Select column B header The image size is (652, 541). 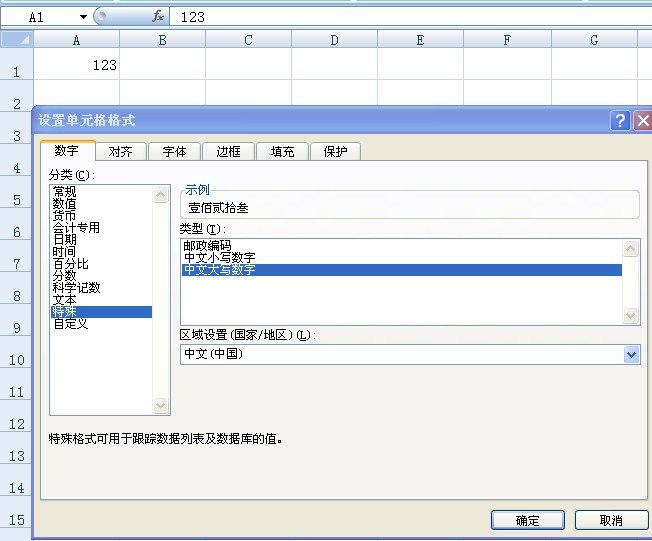coord(162,40)
